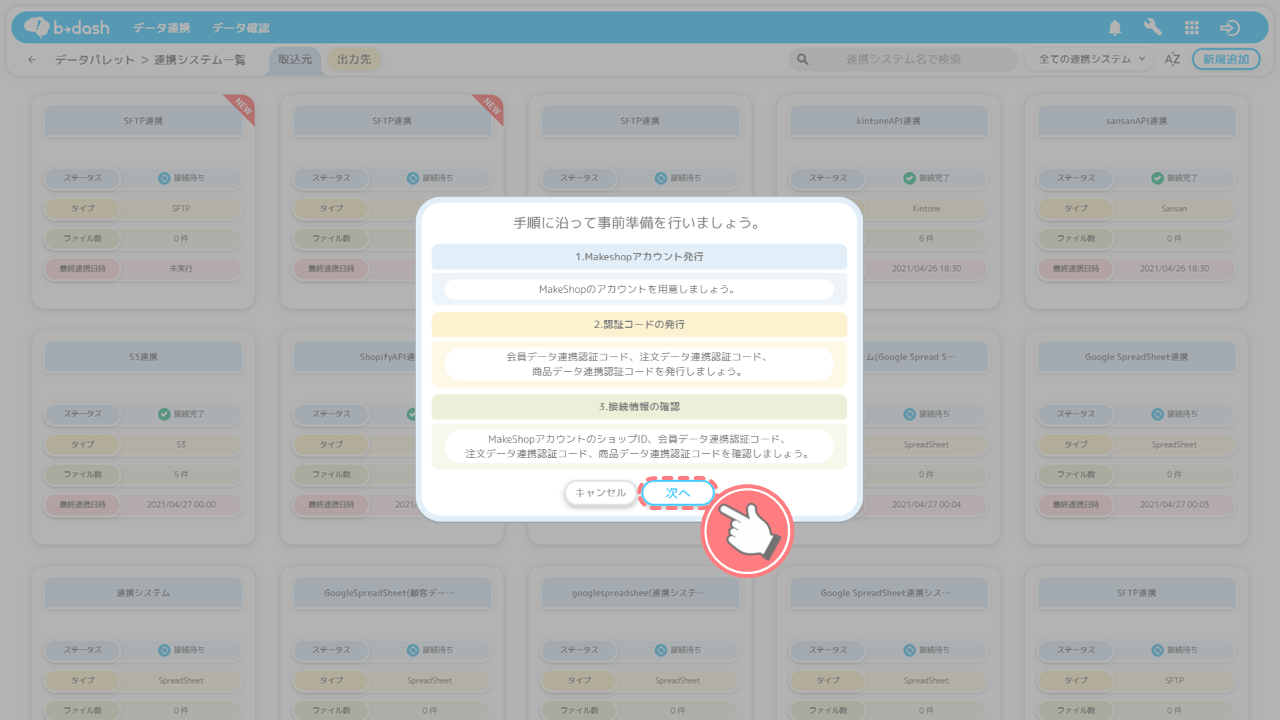Go to データパレット in the breadcrumb
The width and height of the screenshot is (1280, 720).
[x=95, y=60]
